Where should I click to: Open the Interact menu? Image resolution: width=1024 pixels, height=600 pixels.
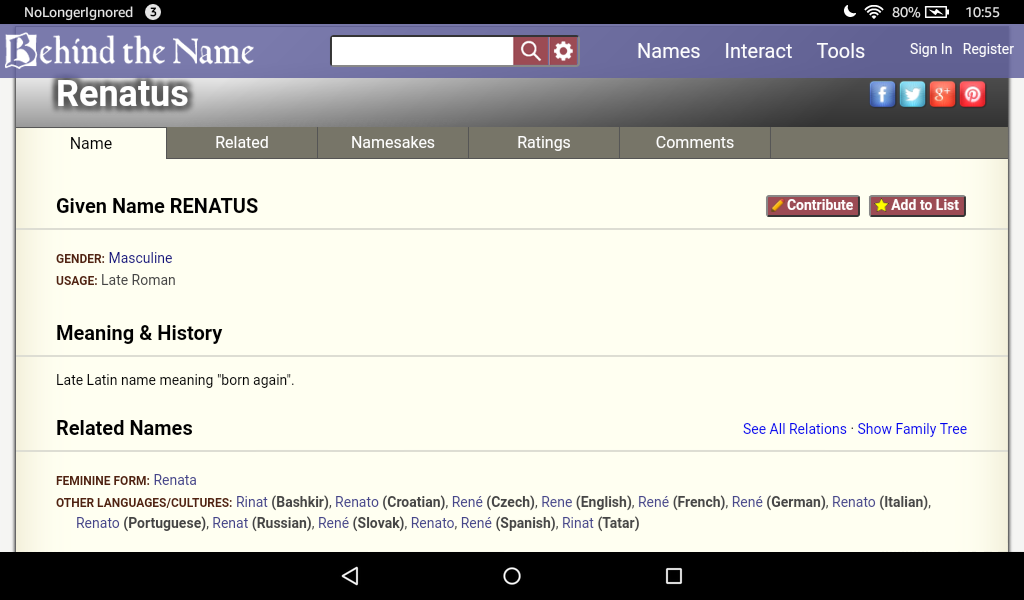[758, 51]
